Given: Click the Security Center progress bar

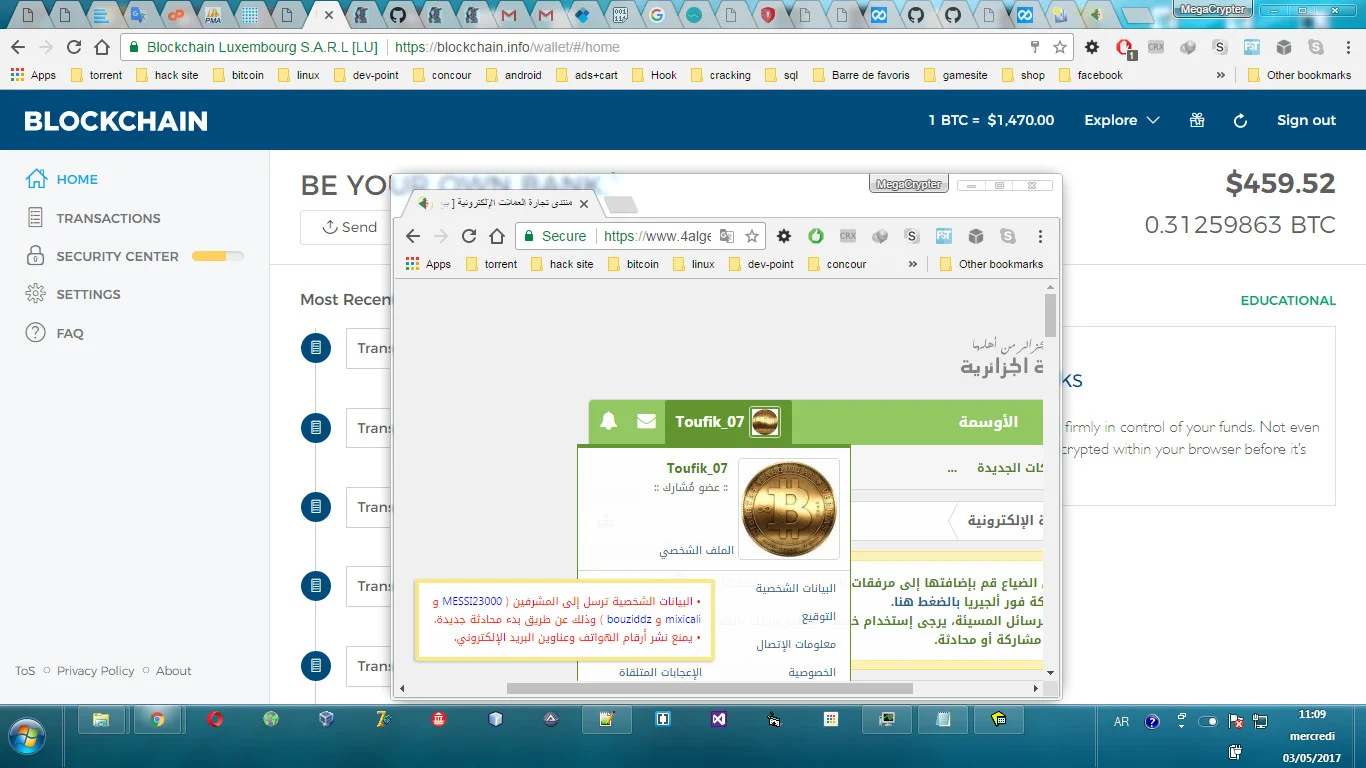Looking at the screenshot, I should point(217,256).
